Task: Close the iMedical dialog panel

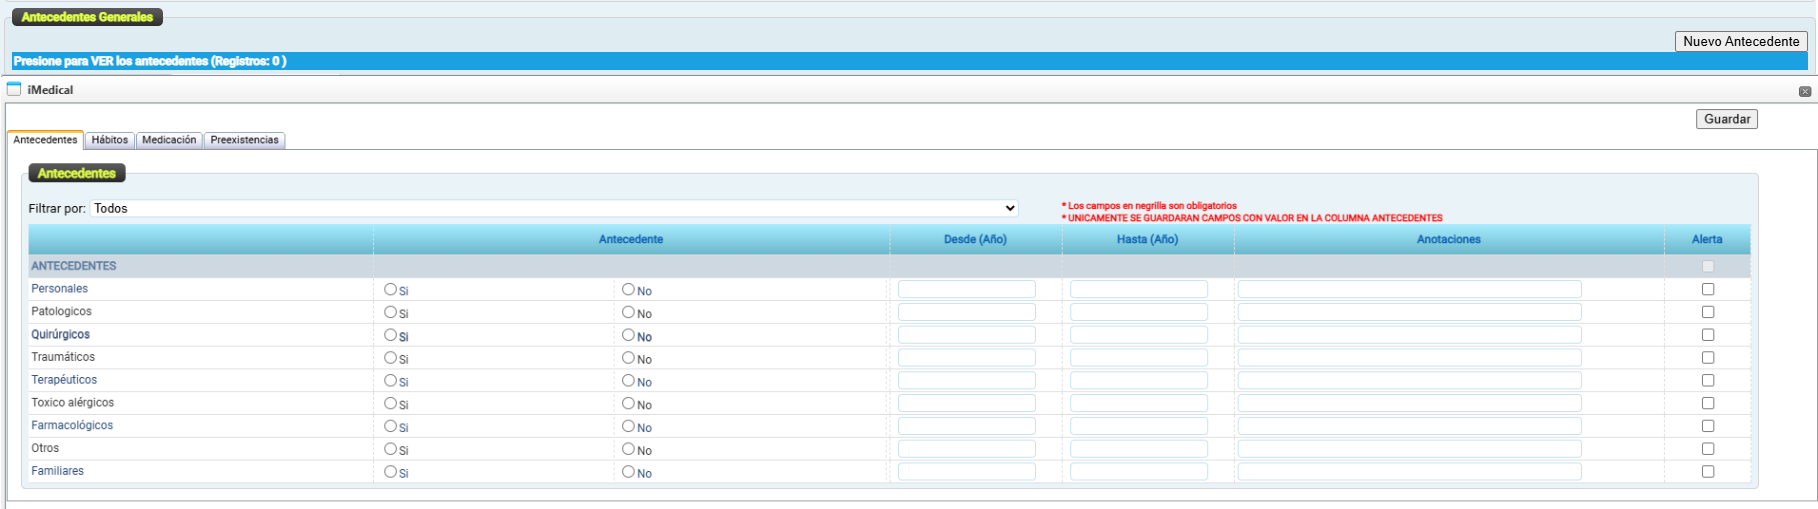Action: click(1804, 91)
